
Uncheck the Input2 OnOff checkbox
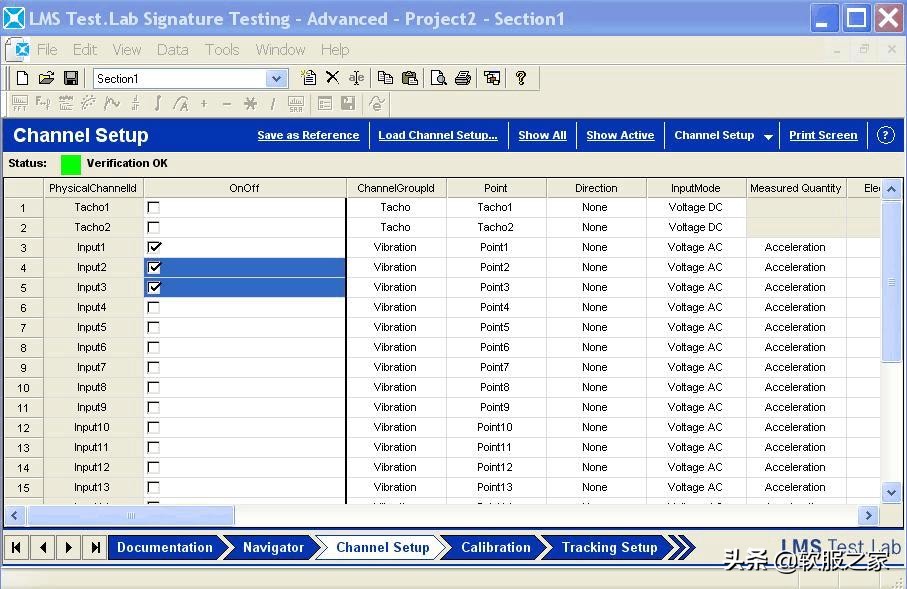[154, 267]
